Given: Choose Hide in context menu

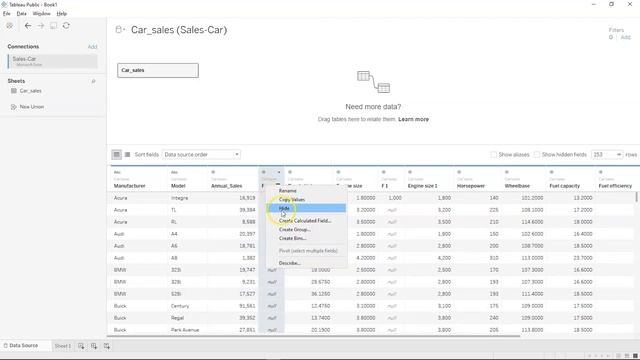Looking at the screenshot, I should click(306, 208).
